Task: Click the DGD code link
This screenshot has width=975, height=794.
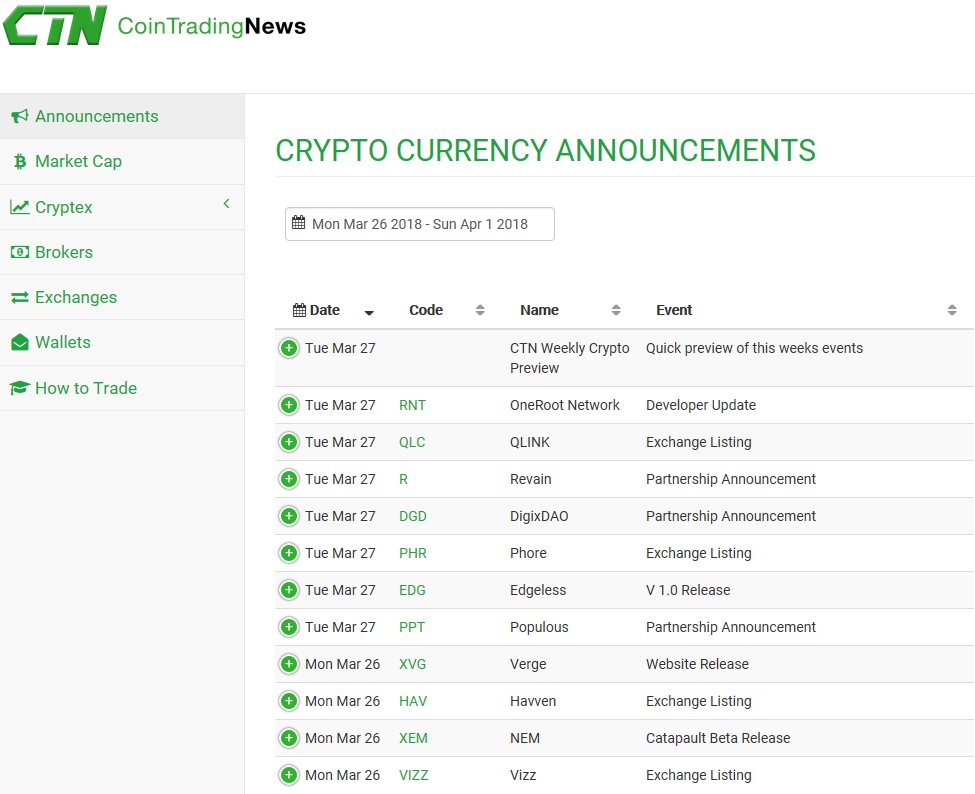Action: (413, 516)
